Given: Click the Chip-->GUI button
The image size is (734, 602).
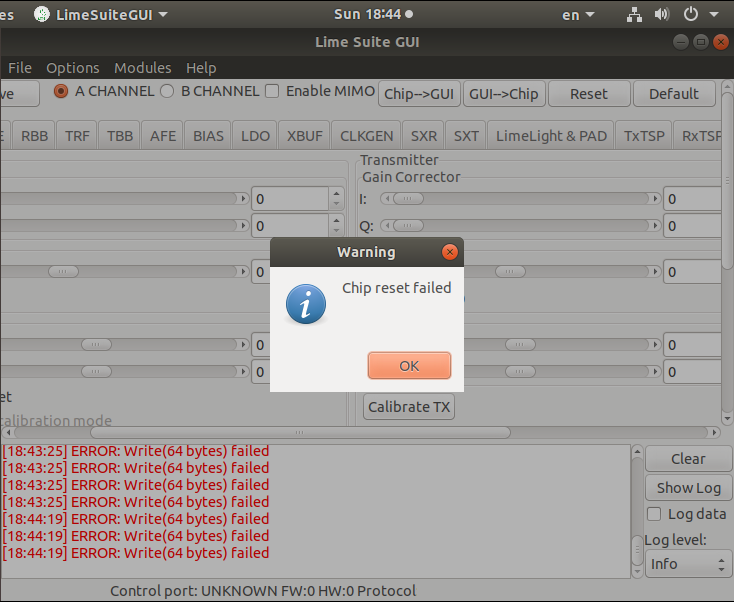Looking at the screenshot, I should [x=419, y=94].
